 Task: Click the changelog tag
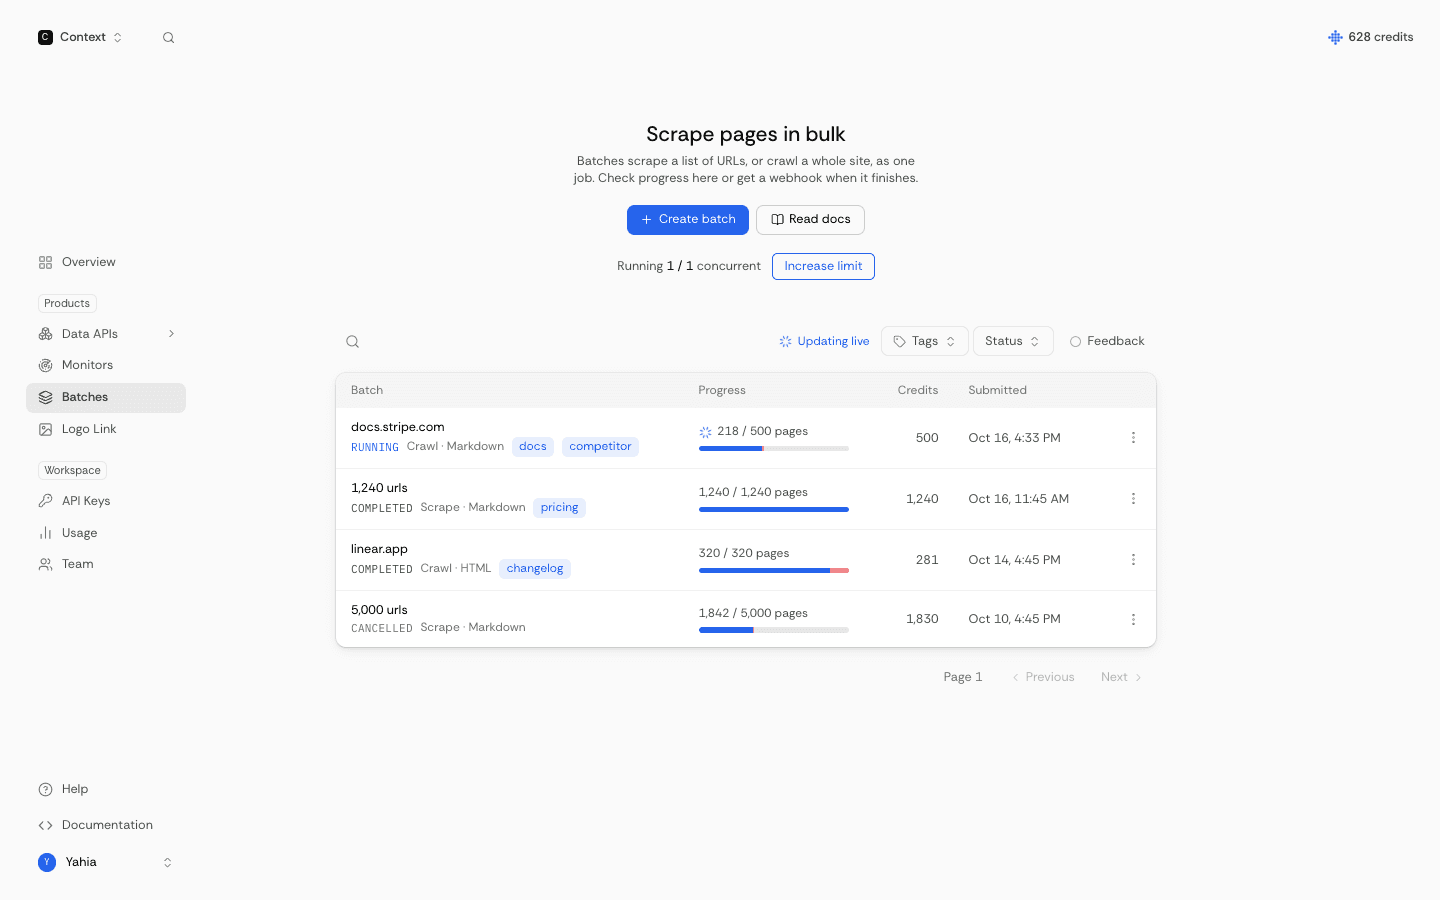coord(535,569)
